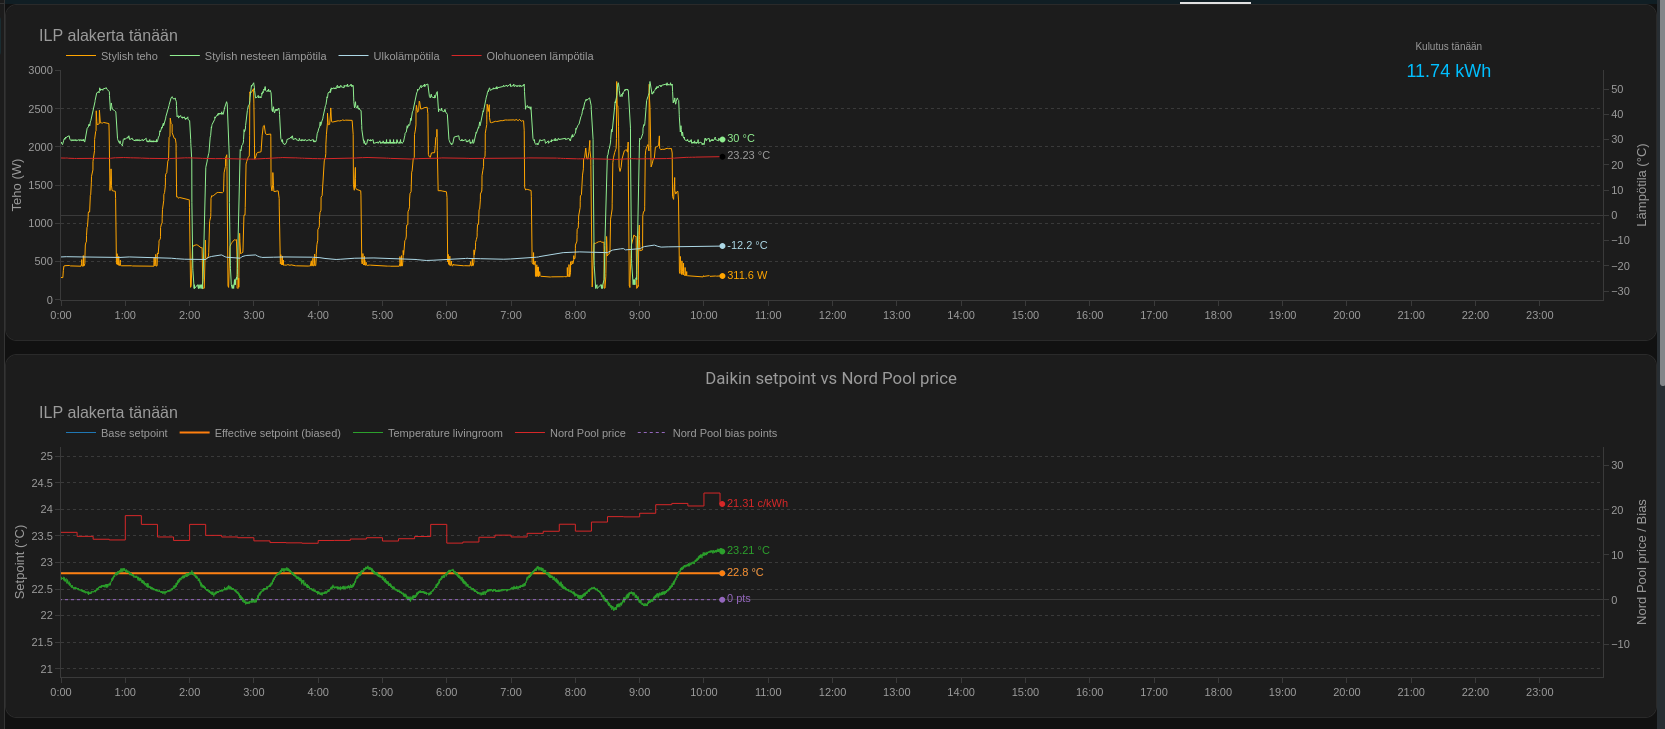Click the 11.74 kWh consumption value
1665x729 pixels.
click(x=1447, y=71)
